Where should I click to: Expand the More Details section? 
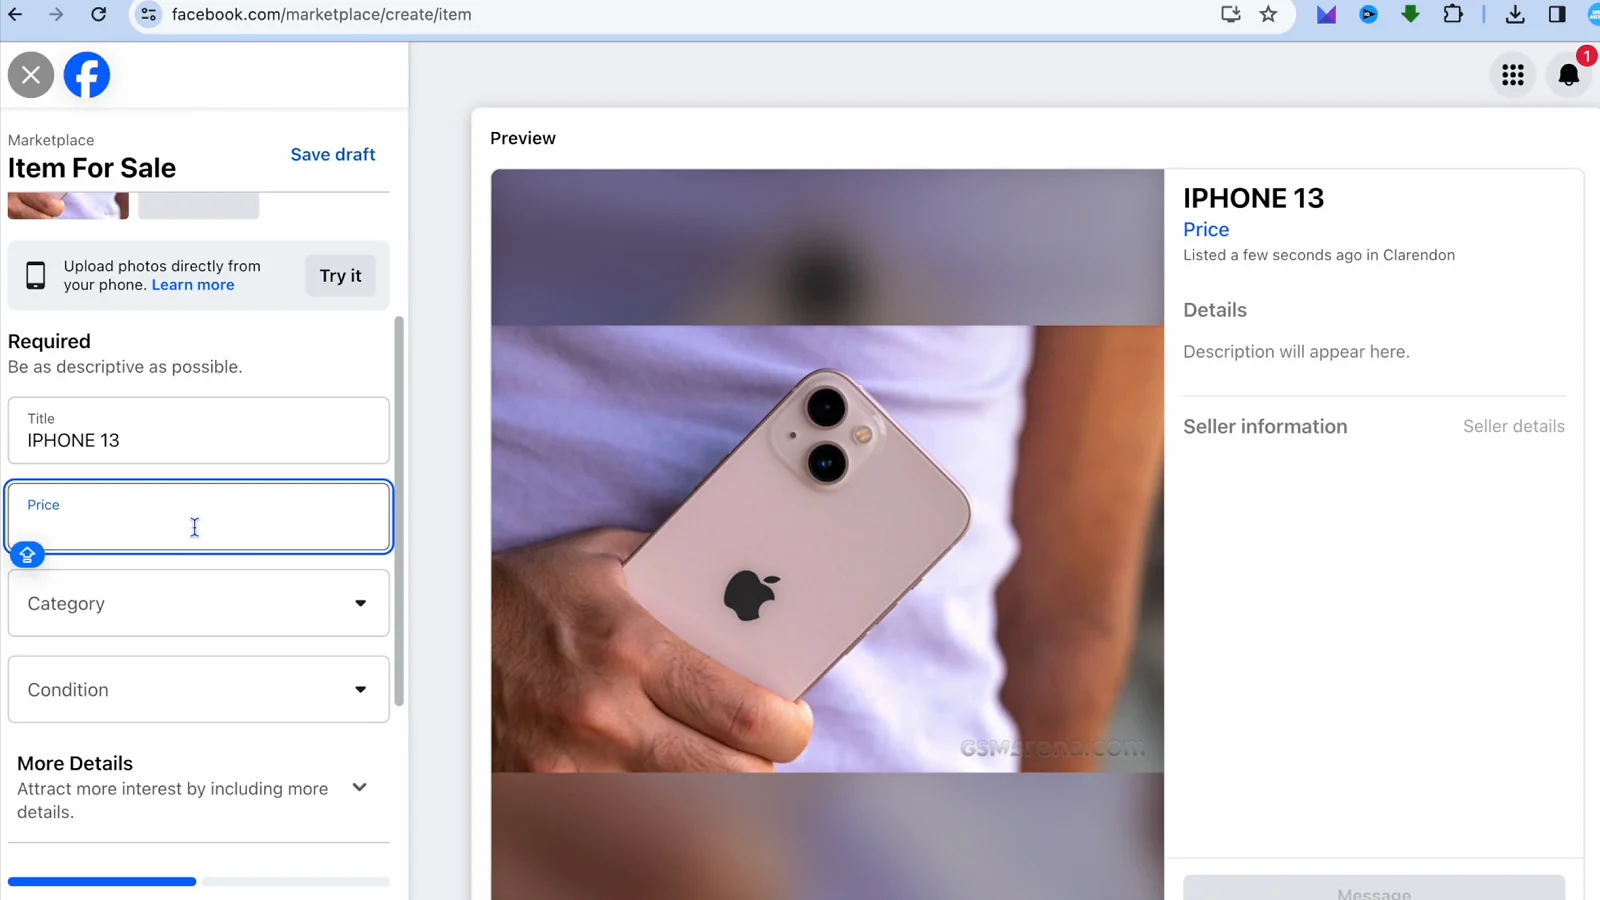[x=360, y=788]
